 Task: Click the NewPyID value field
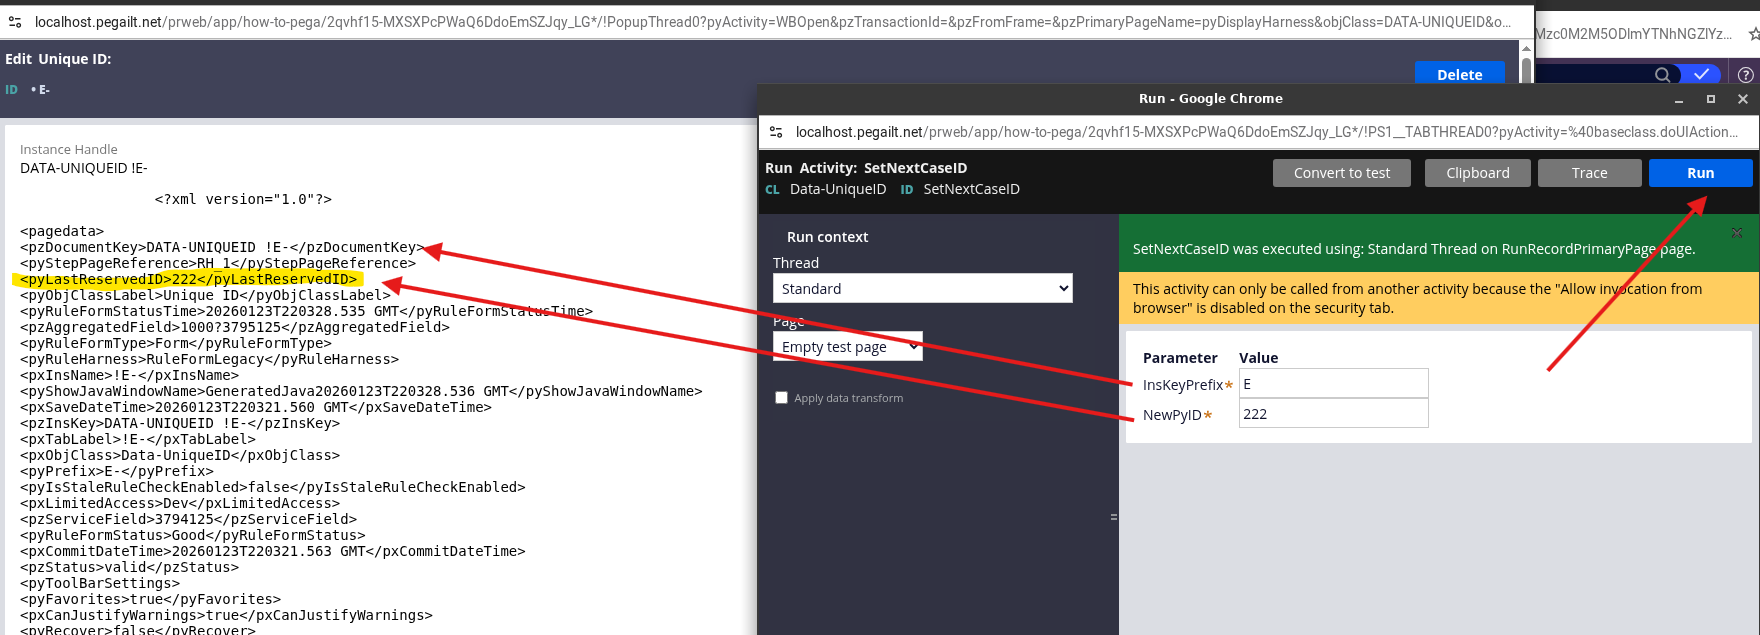1333,414
